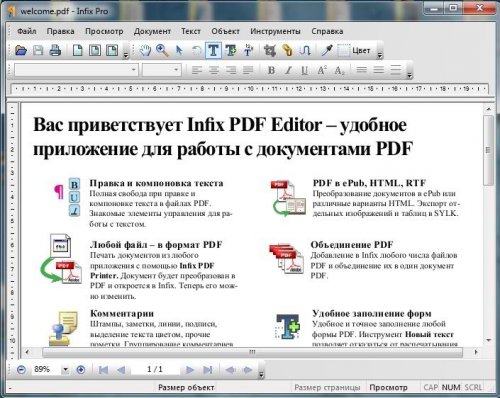Screen dimensions: 500x398
Task: Open the Объект menu
Action: click(x=225, y=31)
